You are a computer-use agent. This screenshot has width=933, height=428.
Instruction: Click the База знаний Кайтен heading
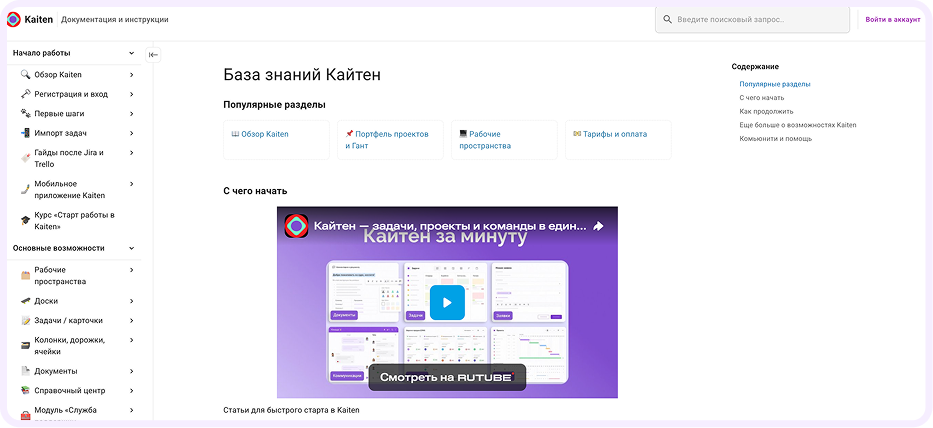(x=302, y=75)
